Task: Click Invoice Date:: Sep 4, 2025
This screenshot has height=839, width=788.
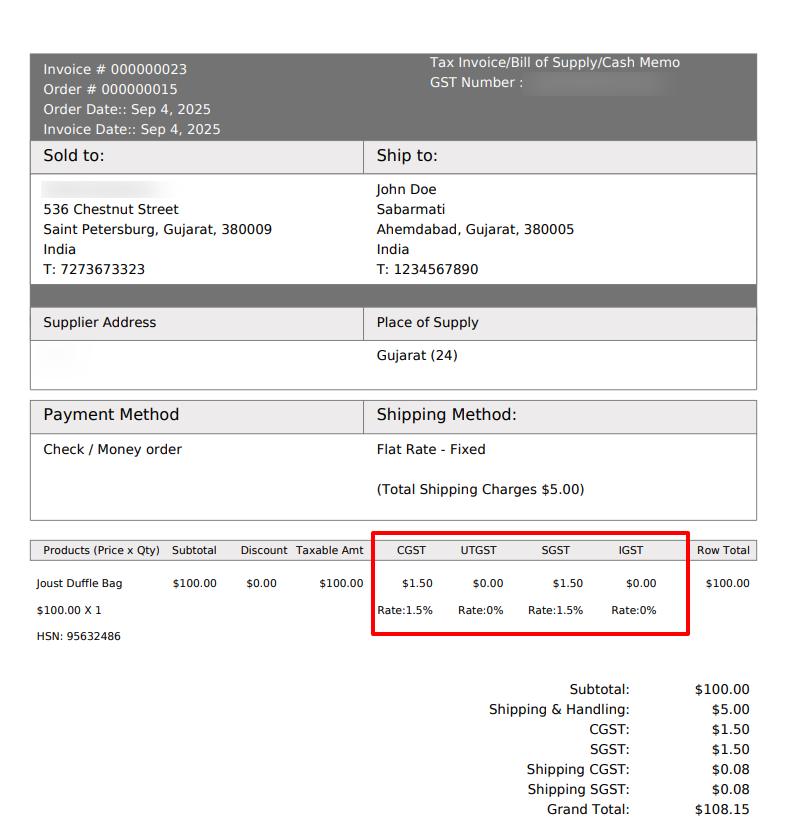Action: point(132,129)
